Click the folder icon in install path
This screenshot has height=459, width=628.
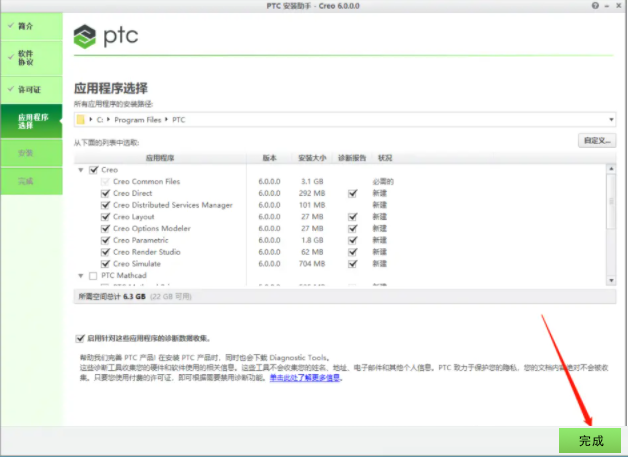click(x=81, y=119)
